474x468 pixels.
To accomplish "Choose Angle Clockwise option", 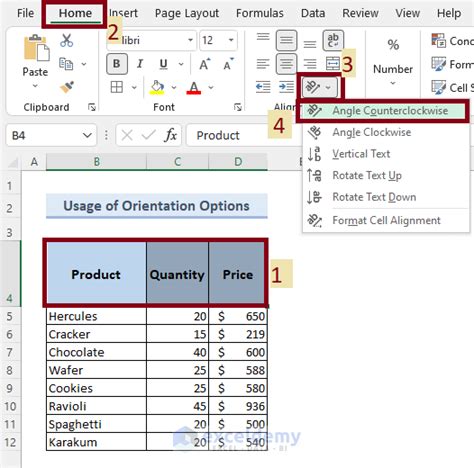I will pyautogui.click(x=385, y=132).
